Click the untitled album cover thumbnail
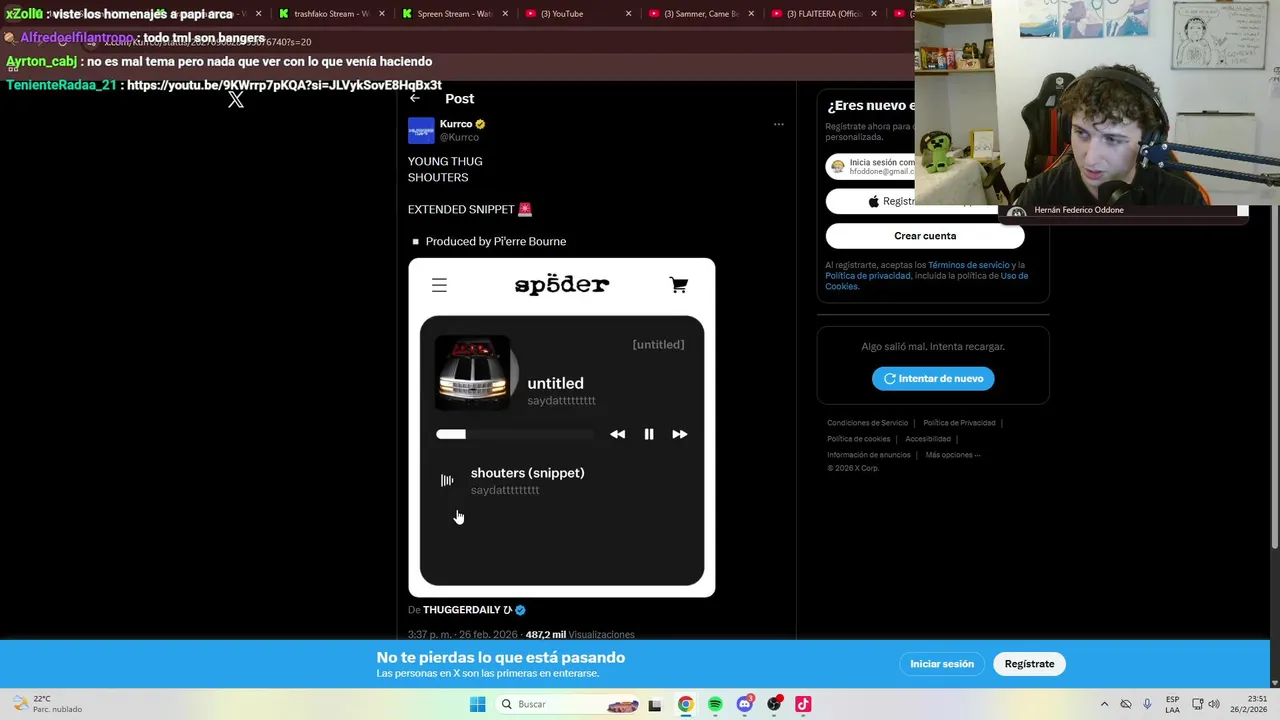The width and height of the screenshot is (1280, 720). [x=473, y=373]
